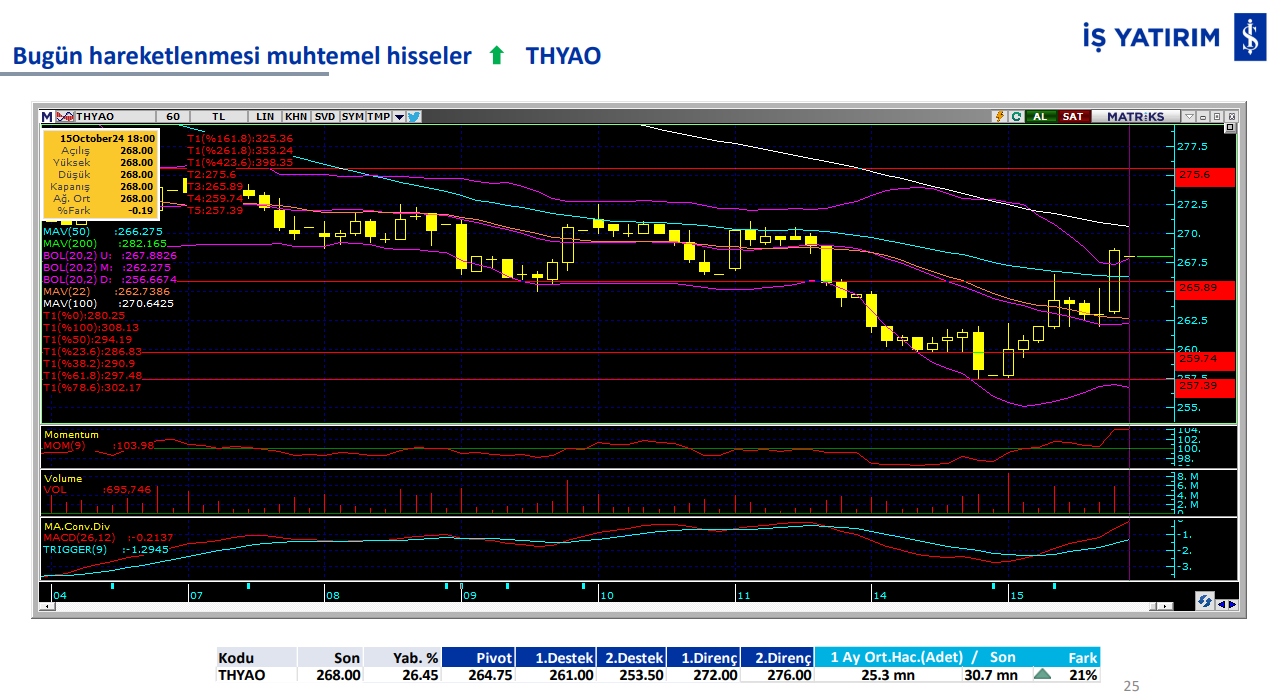Toggle the LIN scale mode

(x=265, y=117)
